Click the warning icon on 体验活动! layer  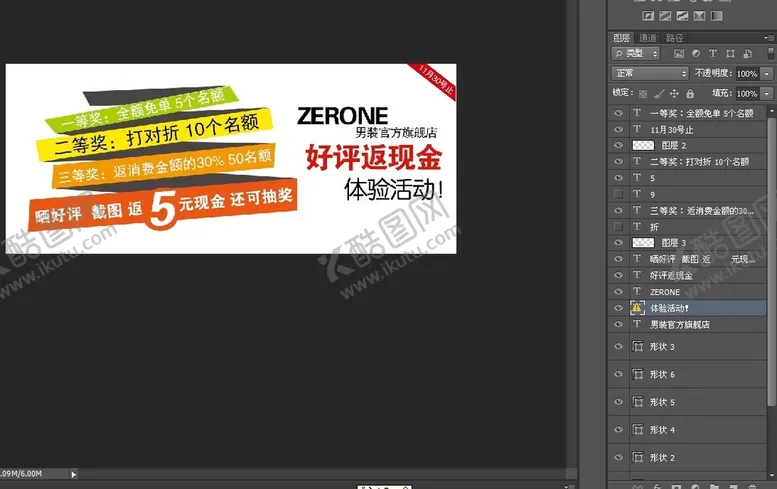pyautogui.click(x=637, y=308)
